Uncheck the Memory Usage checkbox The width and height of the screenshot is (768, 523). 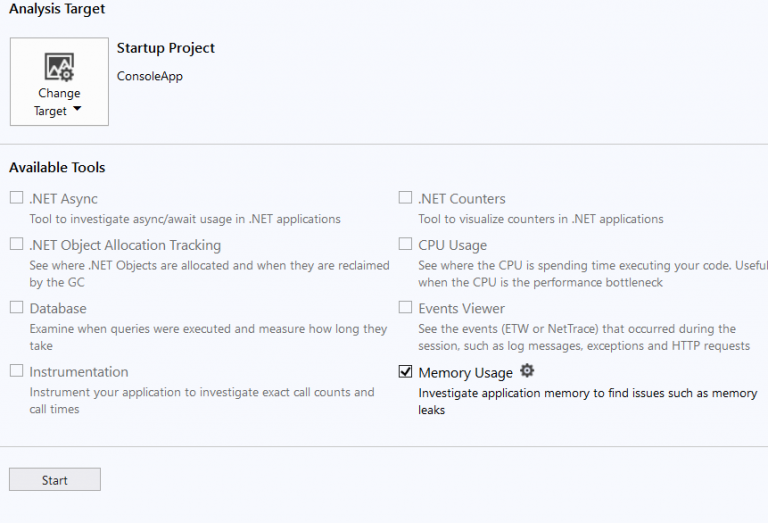405,372
